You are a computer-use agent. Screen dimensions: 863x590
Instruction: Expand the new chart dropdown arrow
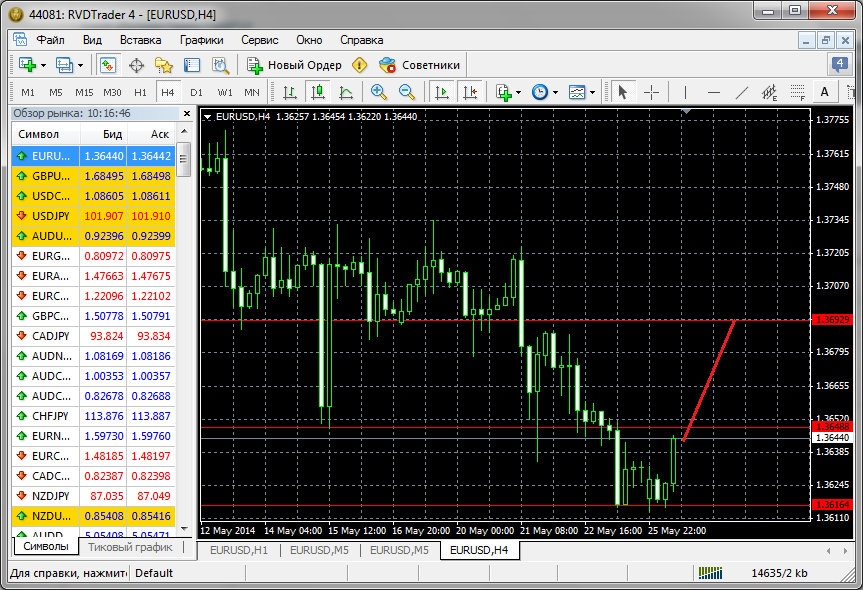(43, 65)
